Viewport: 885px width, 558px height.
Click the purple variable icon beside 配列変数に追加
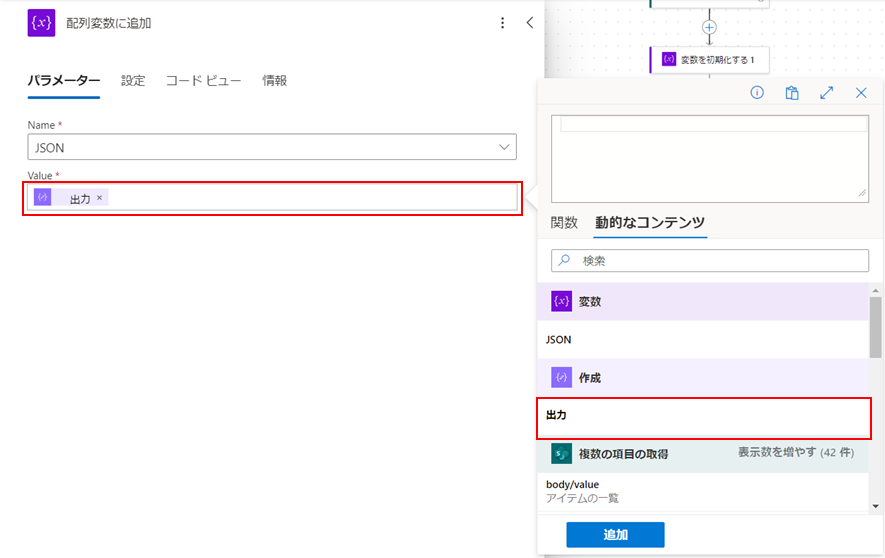pos(41,23)
